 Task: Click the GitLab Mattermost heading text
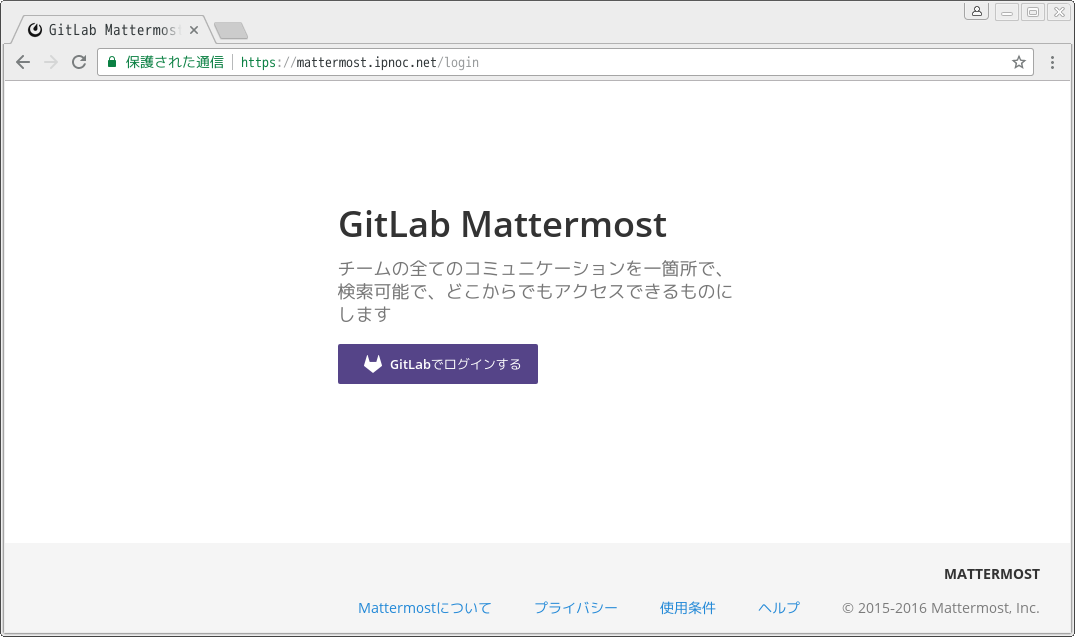[502, 224]
